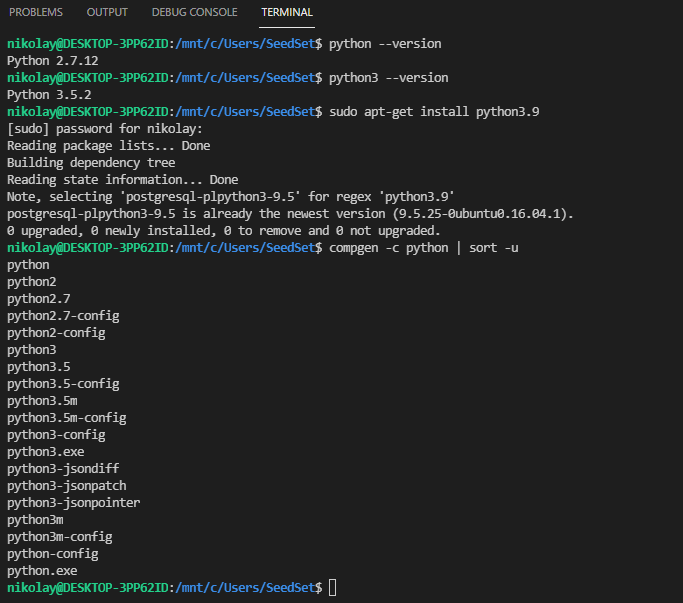Click the 'python2-config' output row
Image resolution: width=683 pixels, height=603 pixels.
pyautogui.click(x=56, y=332)
